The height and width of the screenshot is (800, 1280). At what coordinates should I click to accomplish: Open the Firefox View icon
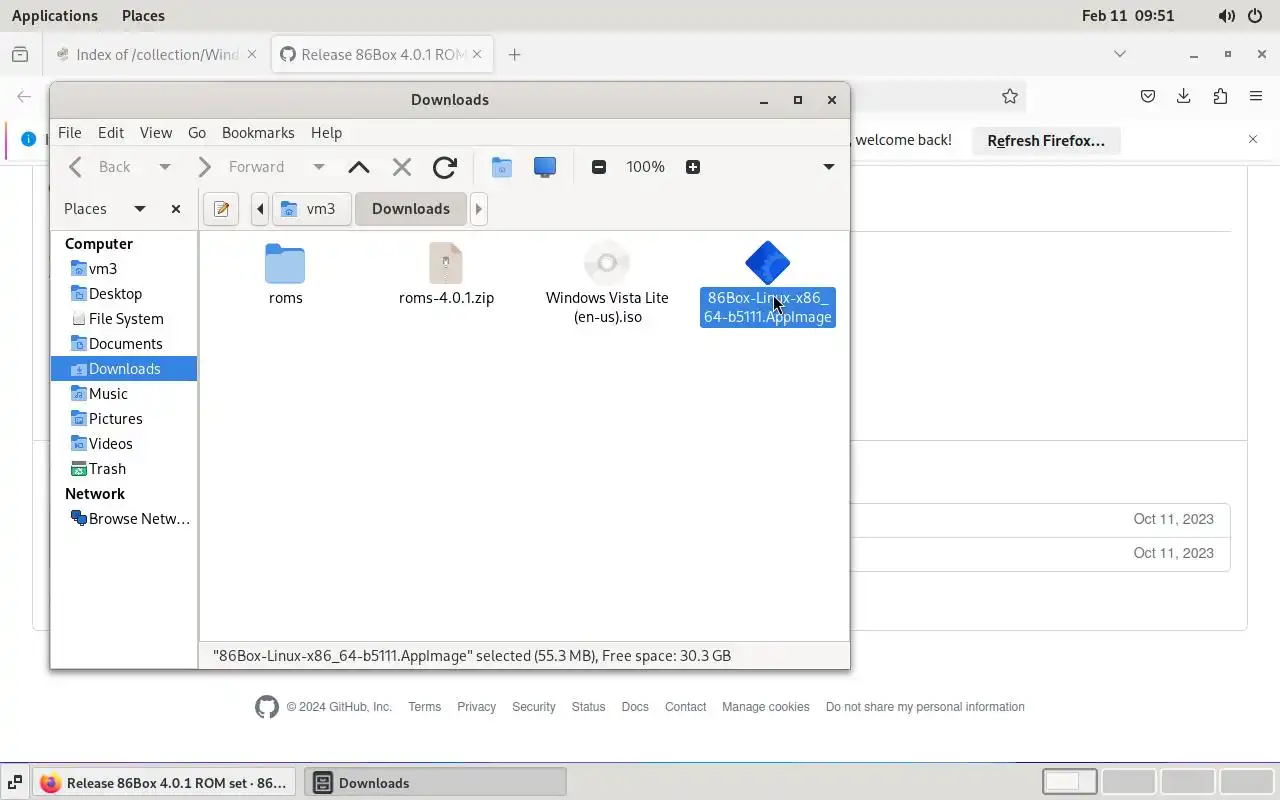click(x=20, y=54)
